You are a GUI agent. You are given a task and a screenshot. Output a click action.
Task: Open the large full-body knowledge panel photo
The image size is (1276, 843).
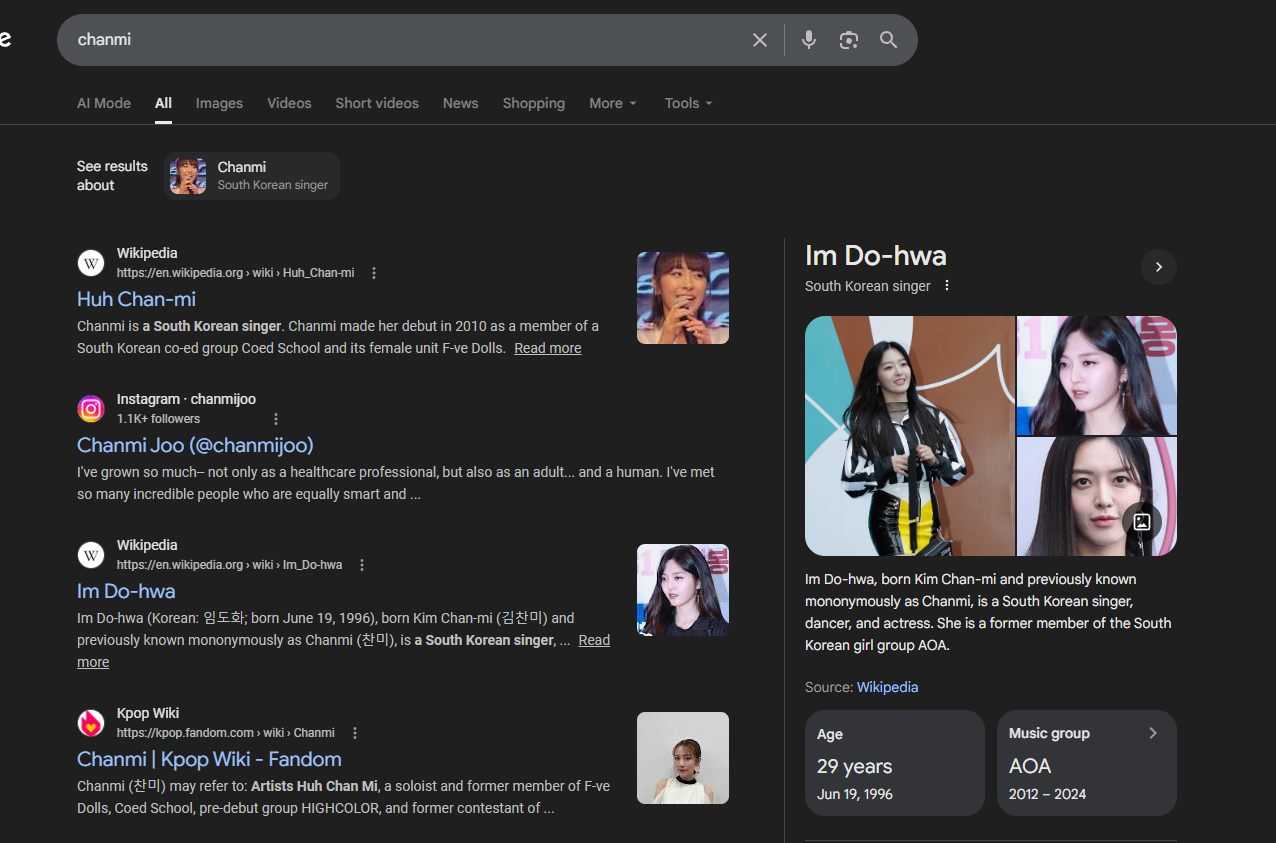coord(910,436)
